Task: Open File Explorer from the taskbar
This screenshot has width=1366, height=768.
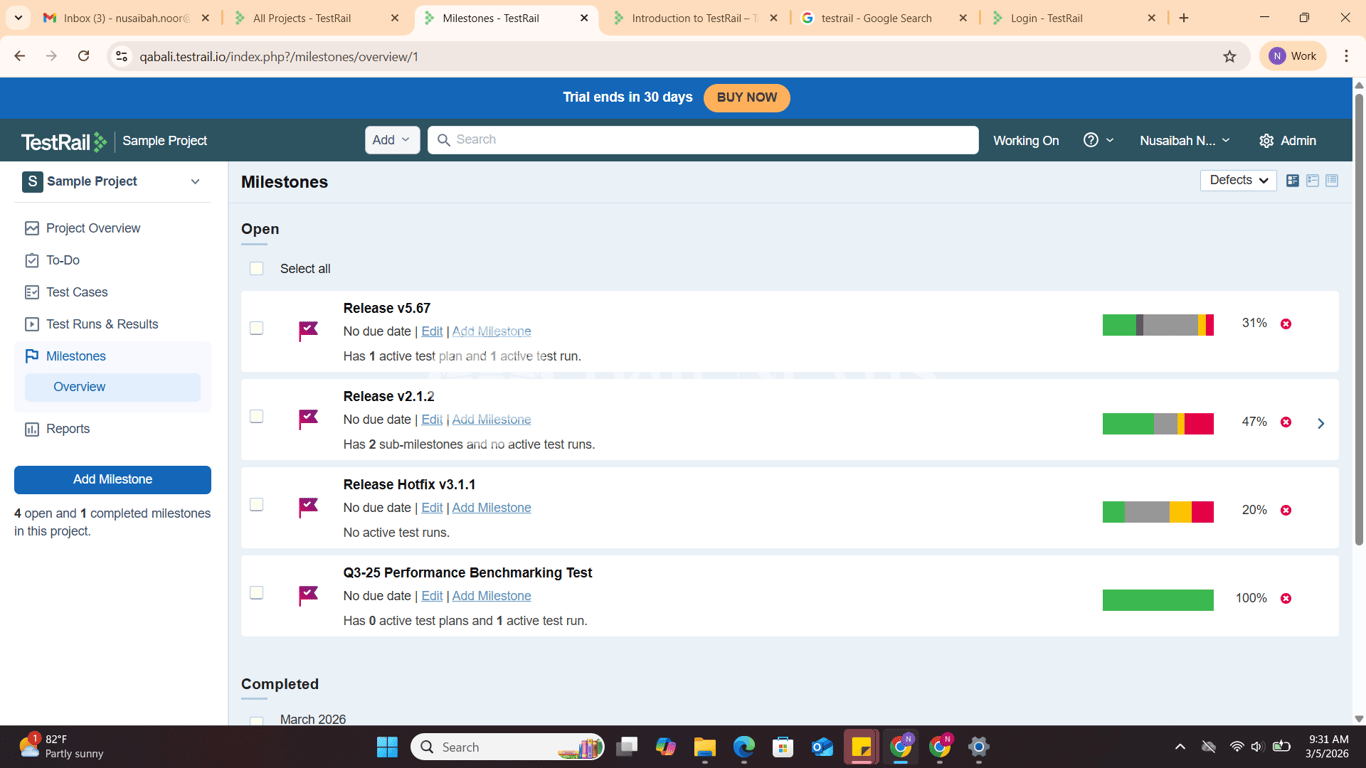Action: coord(705,747)
